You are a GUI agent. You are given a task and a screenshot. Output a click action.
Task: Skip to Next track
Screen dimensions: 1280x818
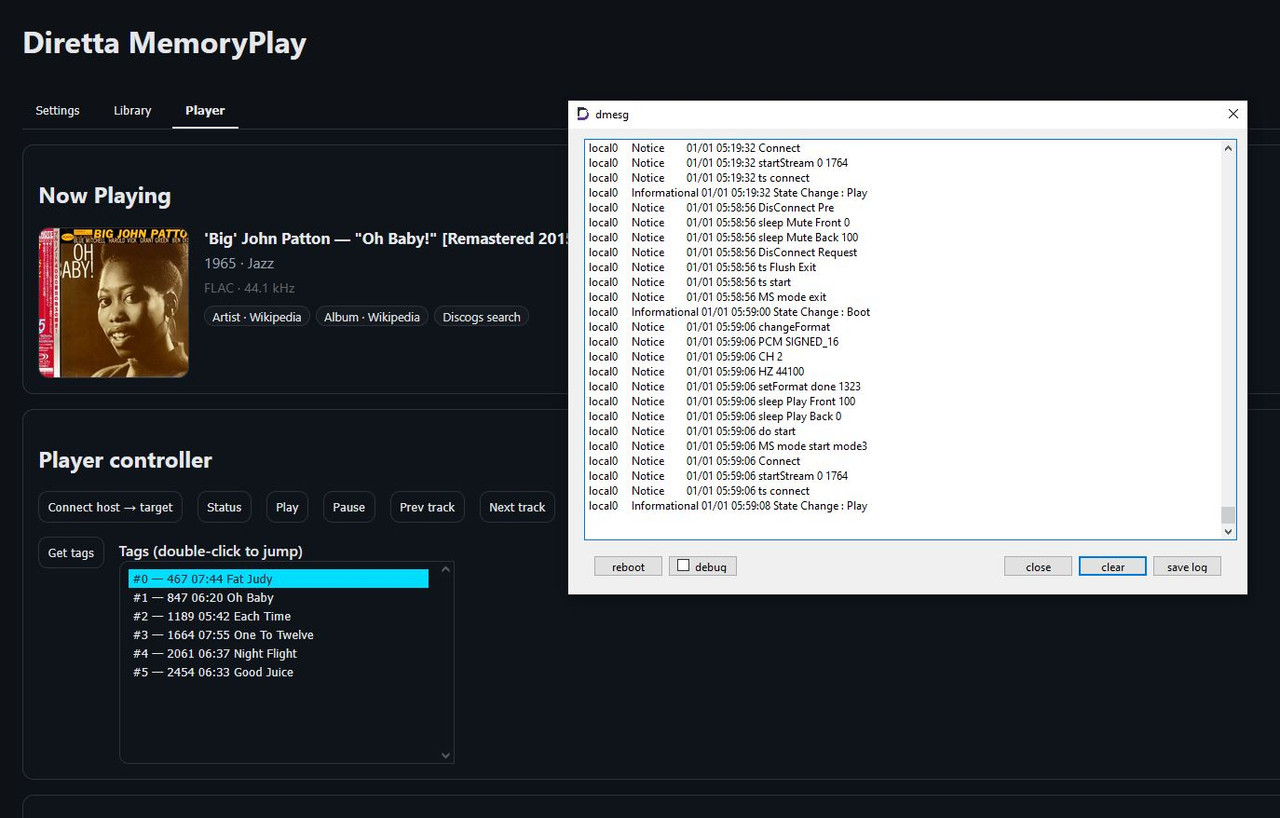click(517, 507)
